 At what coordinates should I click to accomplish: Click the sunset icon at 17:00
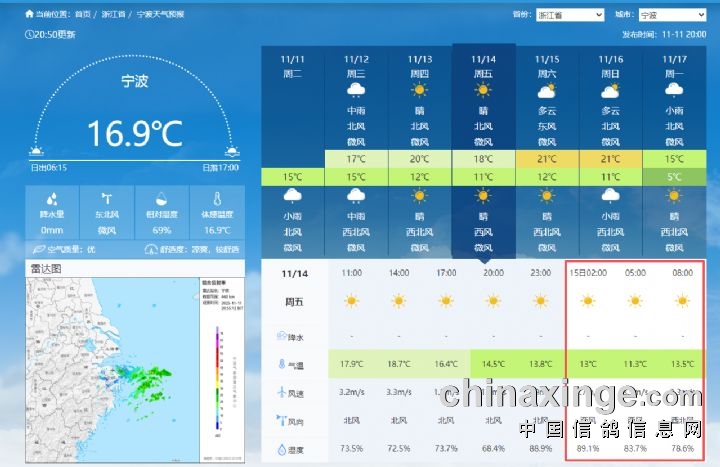231,153
